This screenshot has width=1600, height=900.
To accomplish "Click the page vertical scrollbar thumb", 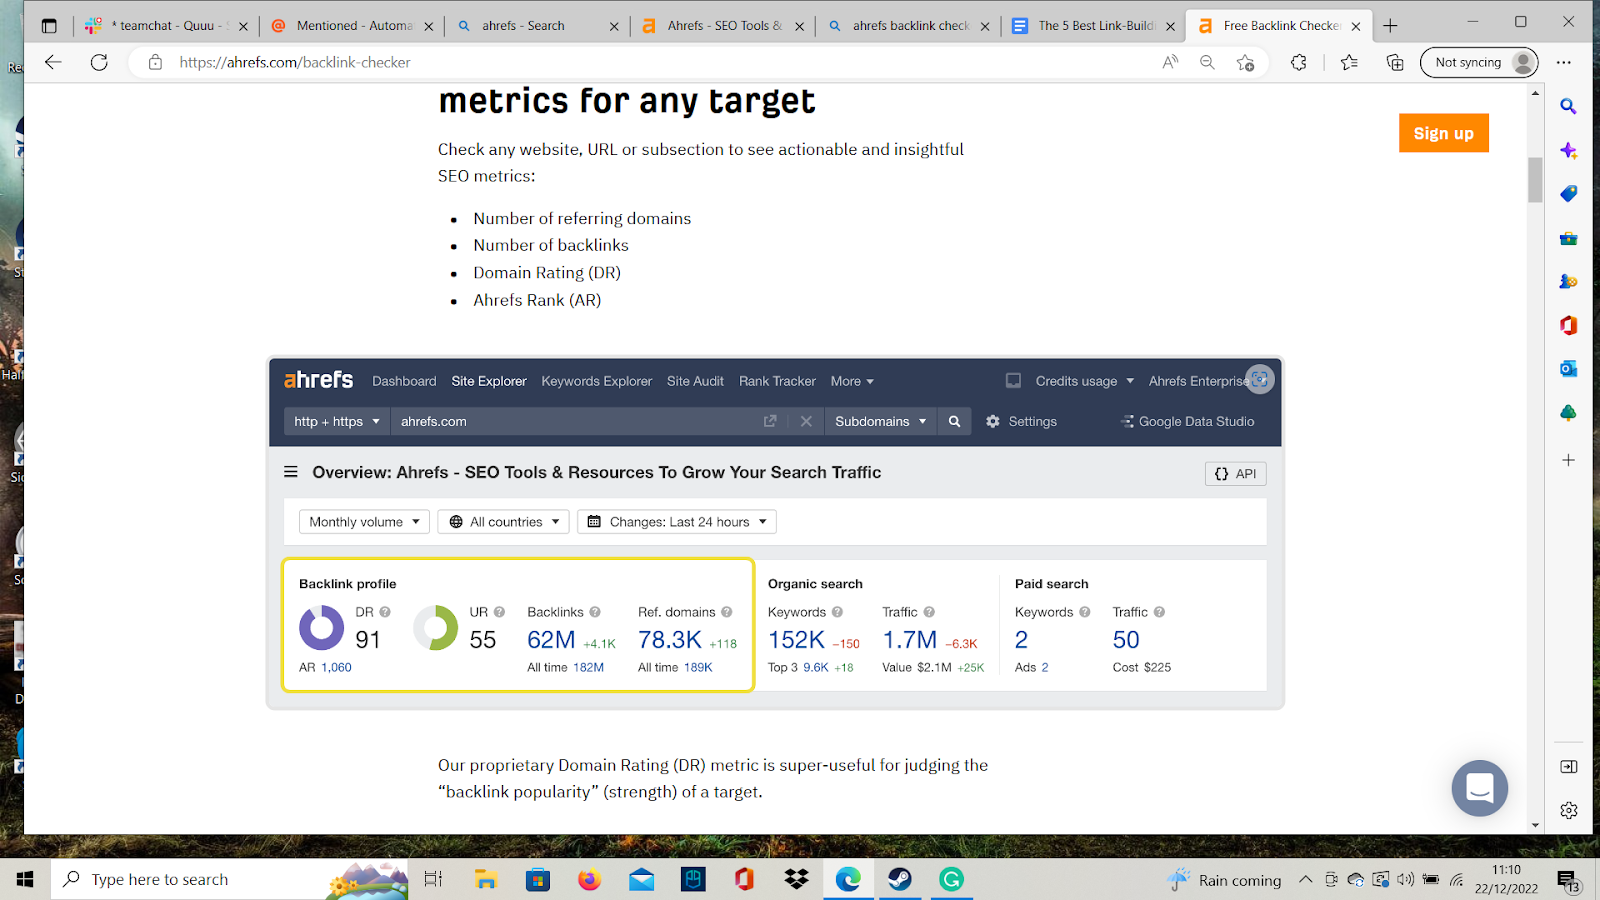I will [x=1535, y=180].
